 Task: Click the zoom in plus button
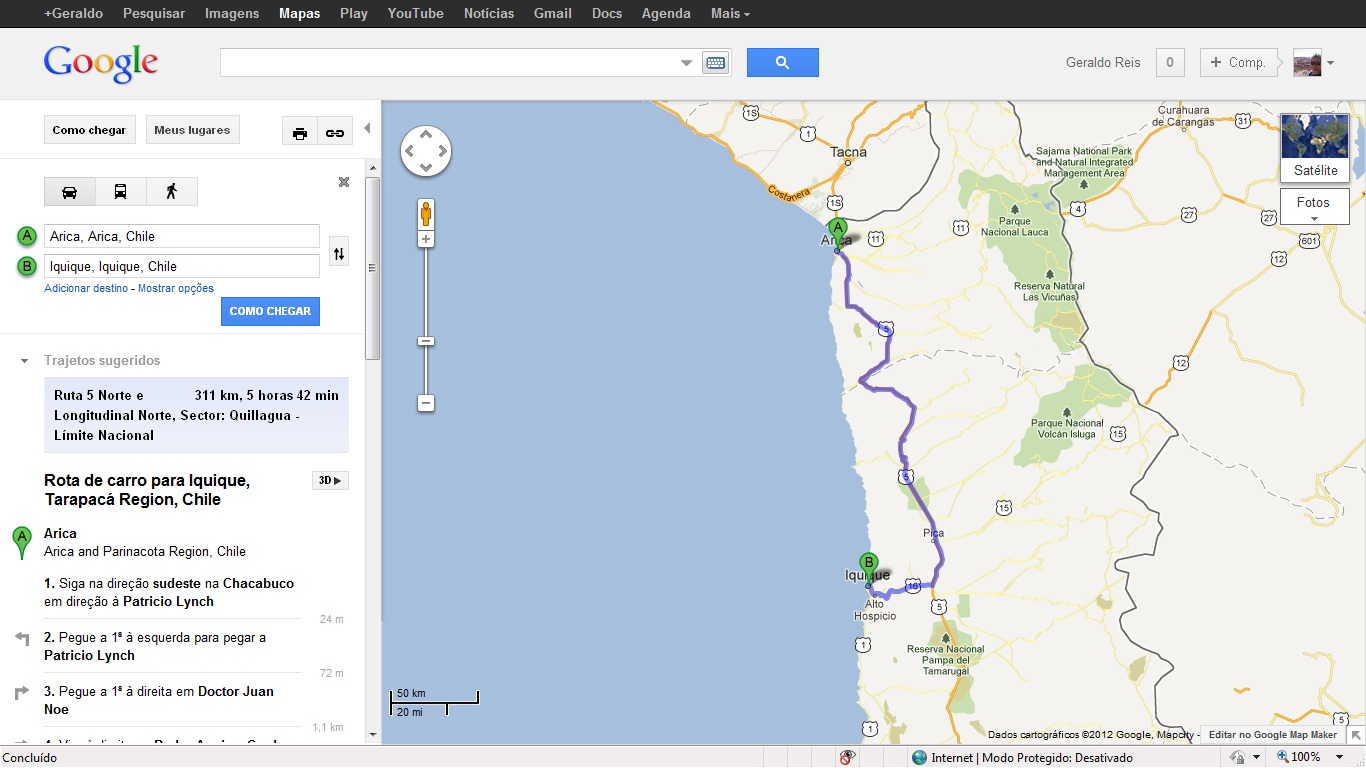pos(426,240)
